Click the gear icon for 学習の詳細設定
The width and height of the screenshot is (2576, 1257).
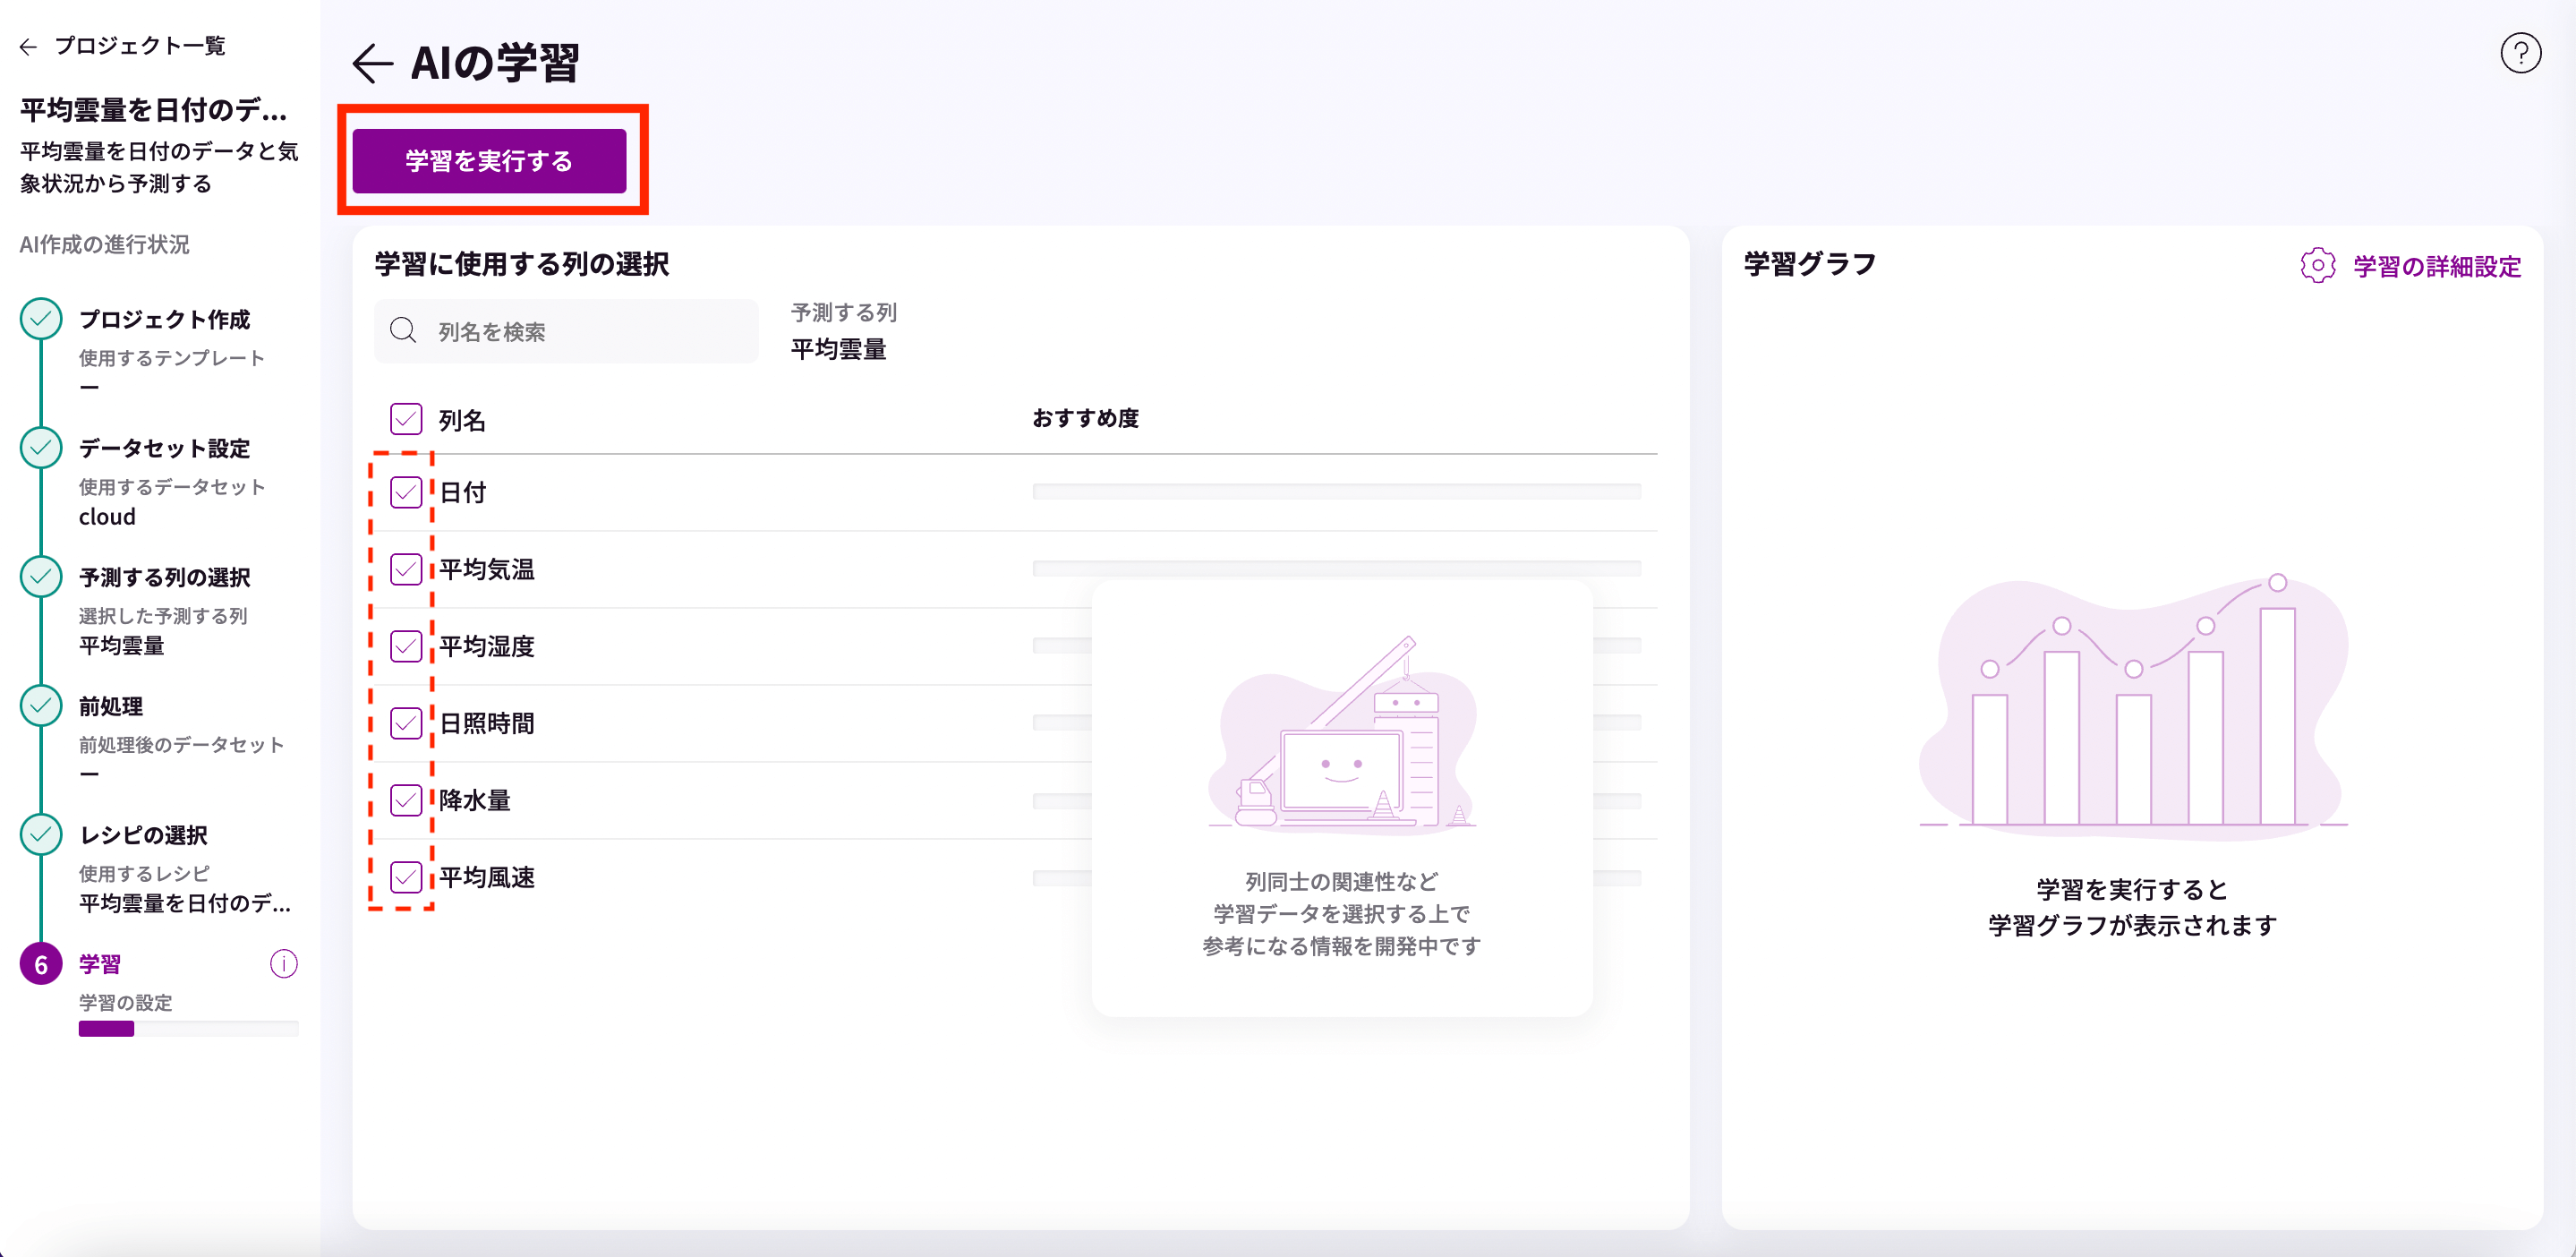2317,266
